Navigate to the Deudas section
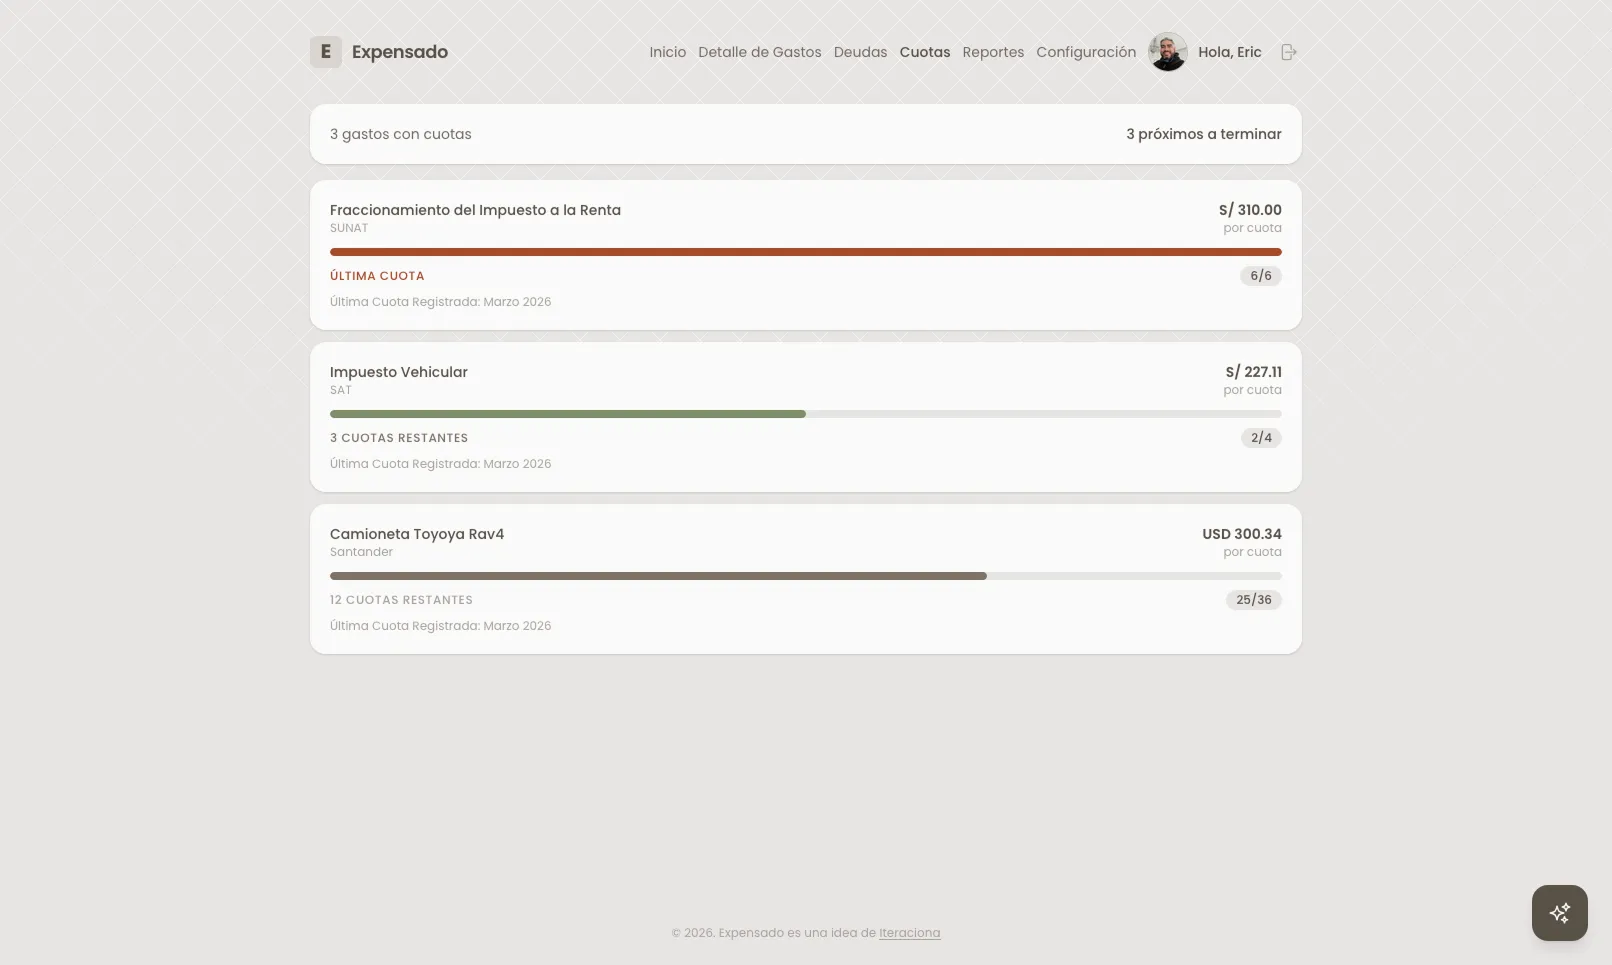Image resolution: width=1612 pixels, height=965 pixels. pyautogui.click(x=860, y=52)
